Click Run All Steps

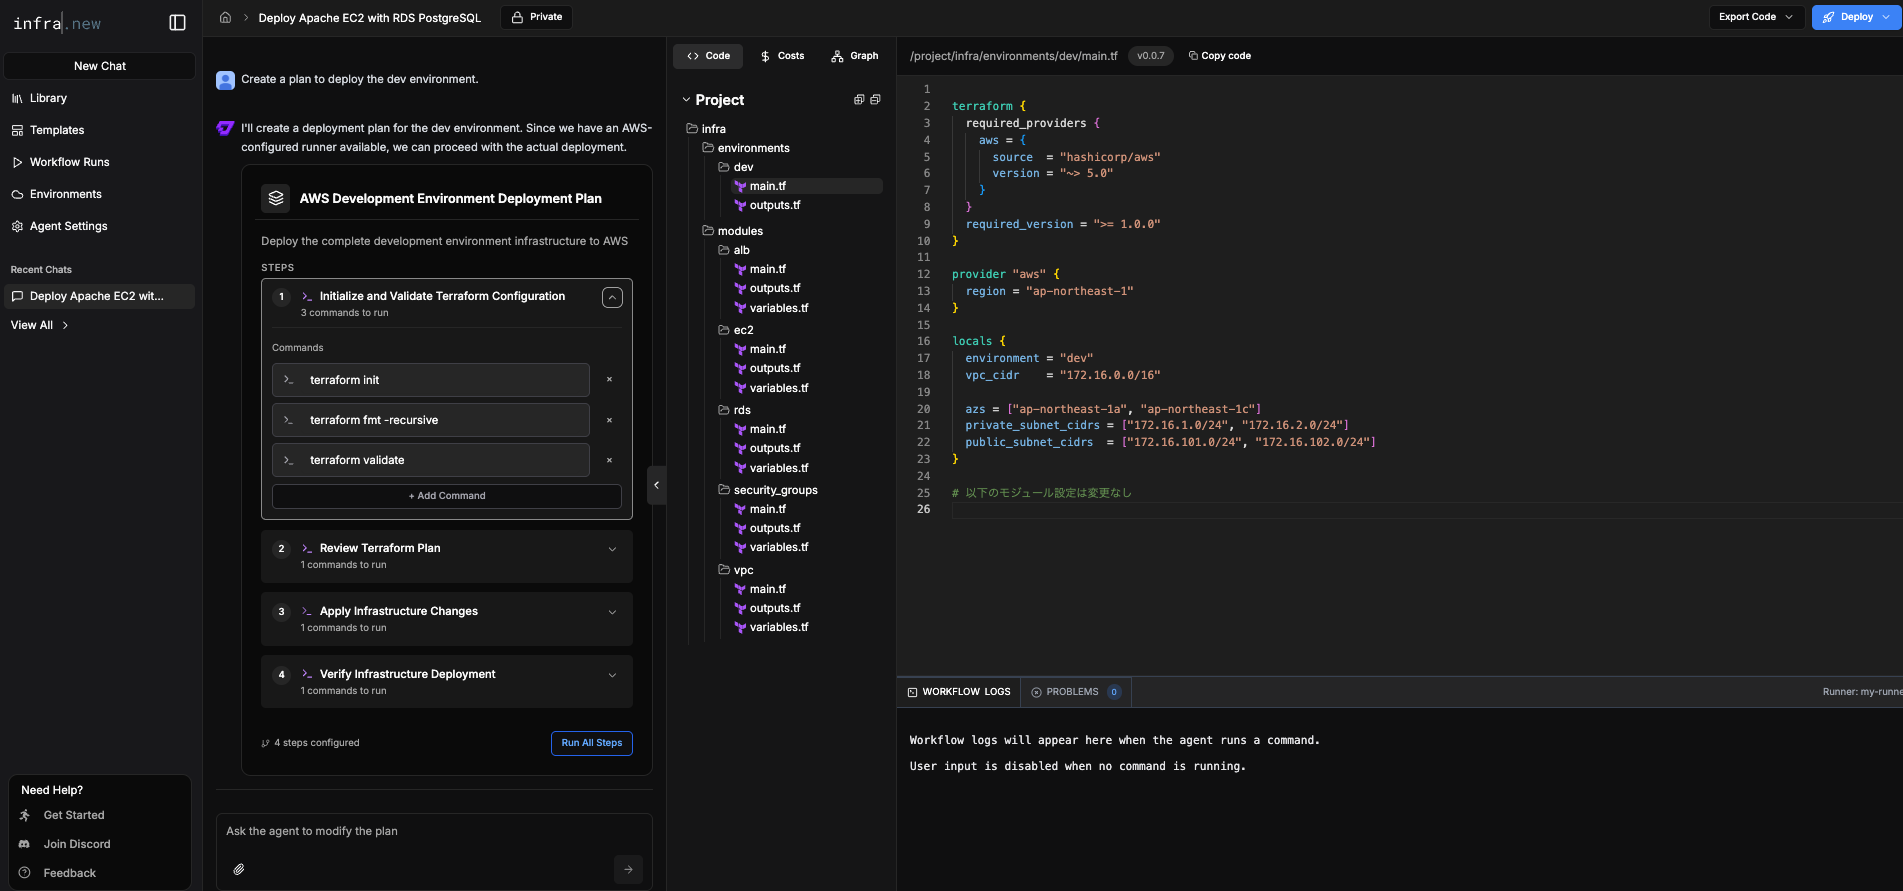pos(592,743)
